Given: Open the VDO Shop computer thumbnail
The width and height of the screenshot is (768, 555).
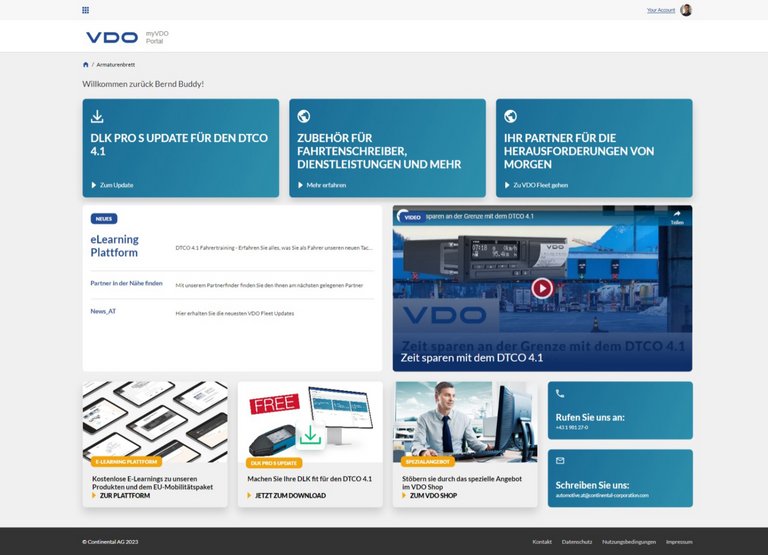Looking at the screenshot, I should point(465,420).
